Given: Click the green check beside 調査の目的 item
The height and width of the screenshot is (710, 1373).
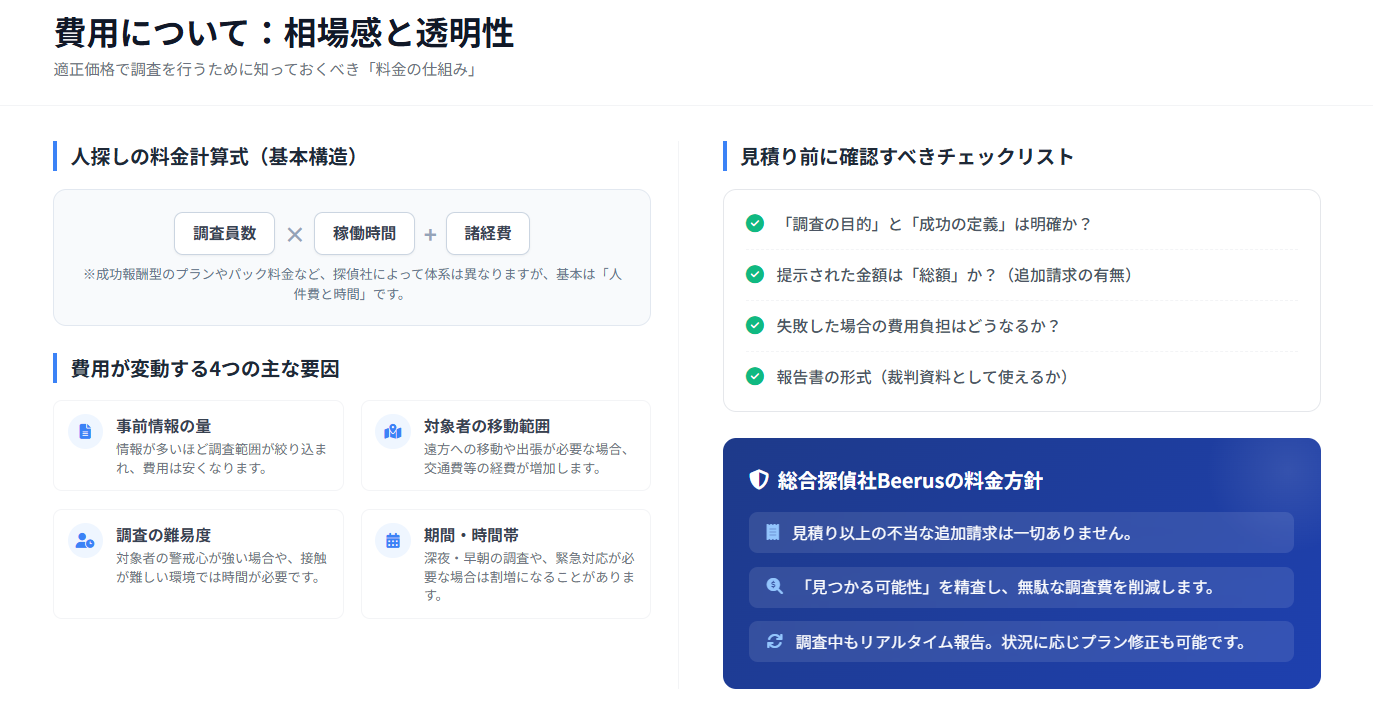Looking at the screenshot, I should coord(755,223).
